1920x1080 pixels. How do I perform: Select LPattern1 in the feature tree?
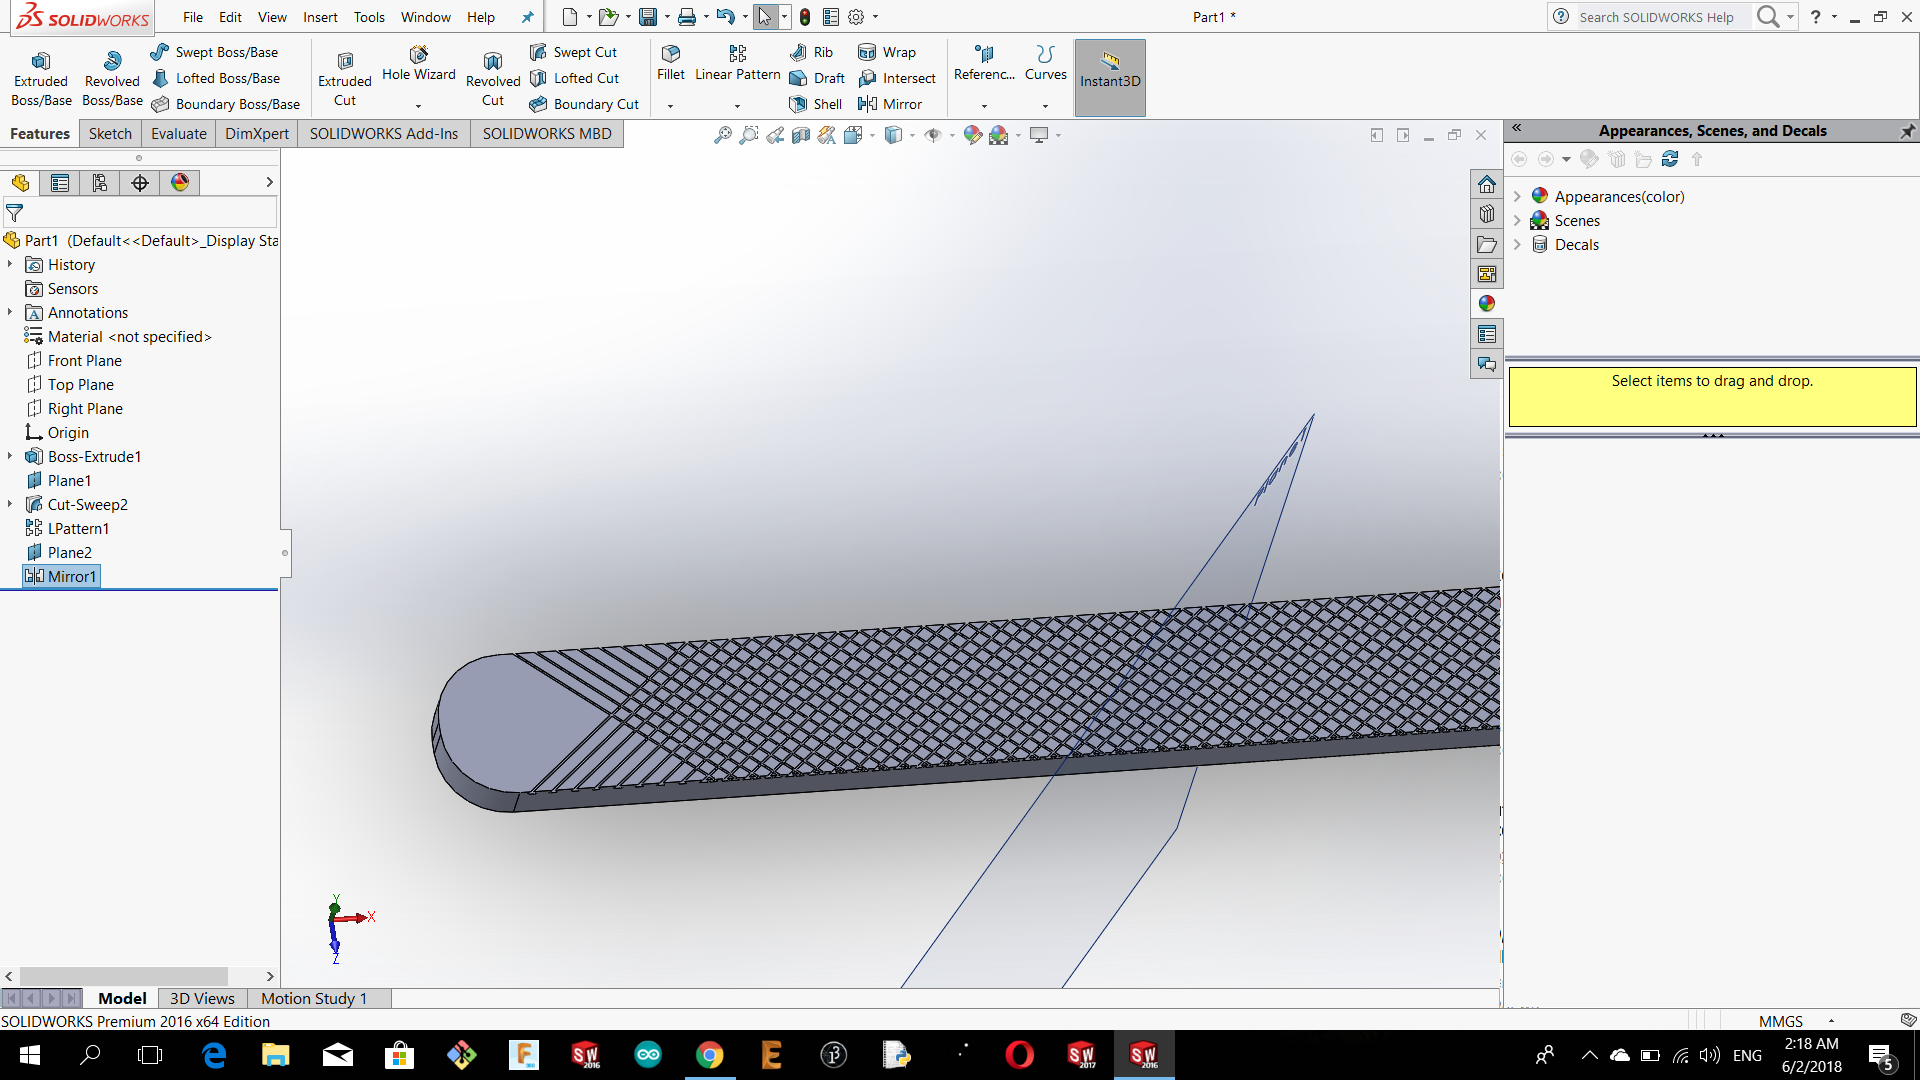pyautogui.click(x=67, y=528)
